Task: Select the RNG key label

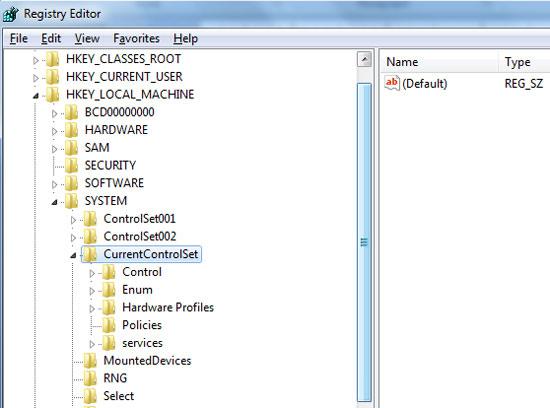Action: pyautogui.click(x=115, y=378)
